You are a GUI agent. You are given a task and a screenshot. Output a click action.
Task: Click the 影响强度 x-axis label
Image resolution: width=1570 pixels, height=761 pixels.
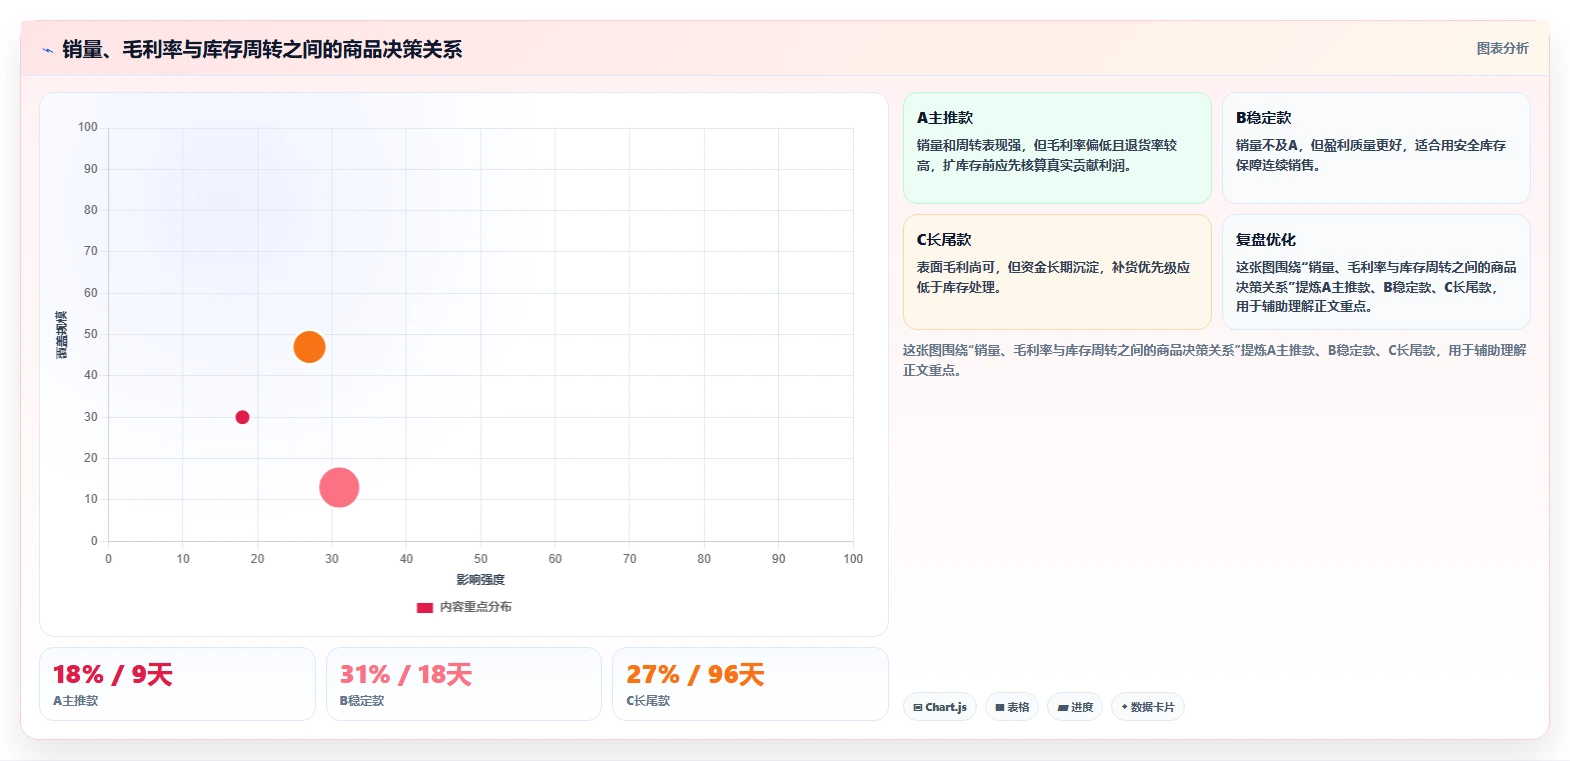(481, 580)
